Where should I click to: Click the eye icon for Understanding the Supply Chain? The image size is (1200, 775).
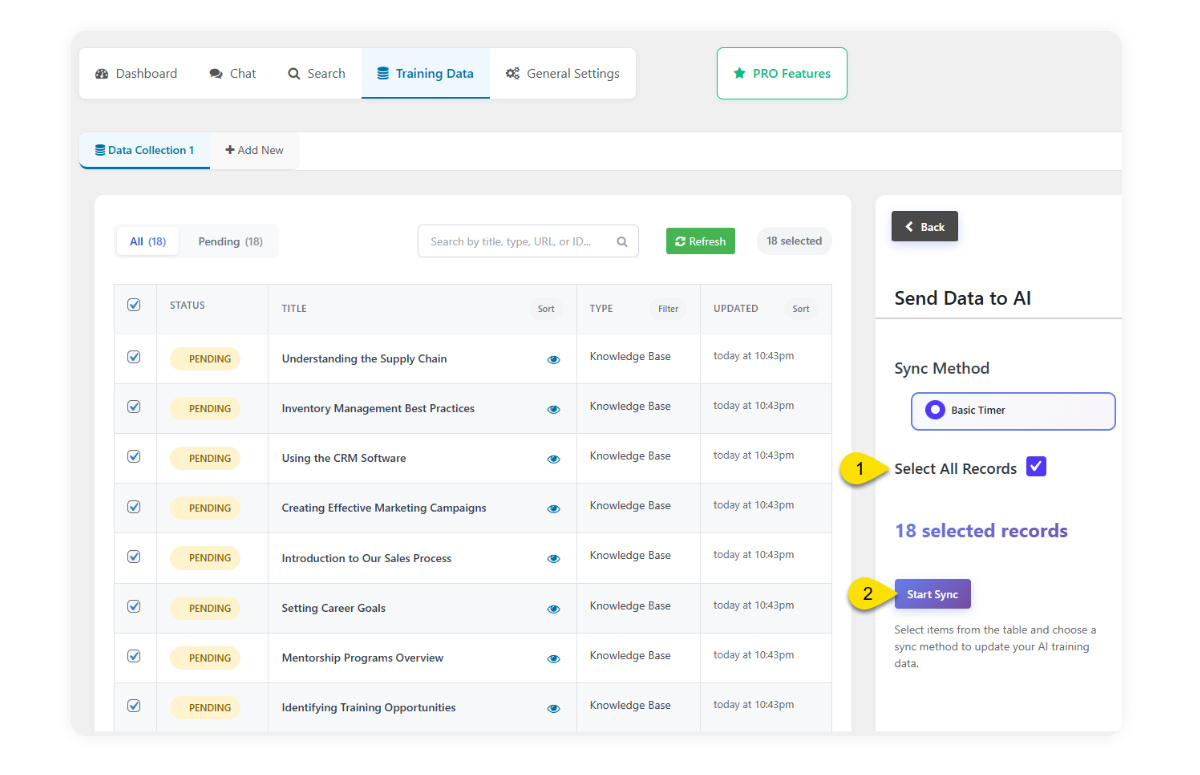(x=553, y=360)
